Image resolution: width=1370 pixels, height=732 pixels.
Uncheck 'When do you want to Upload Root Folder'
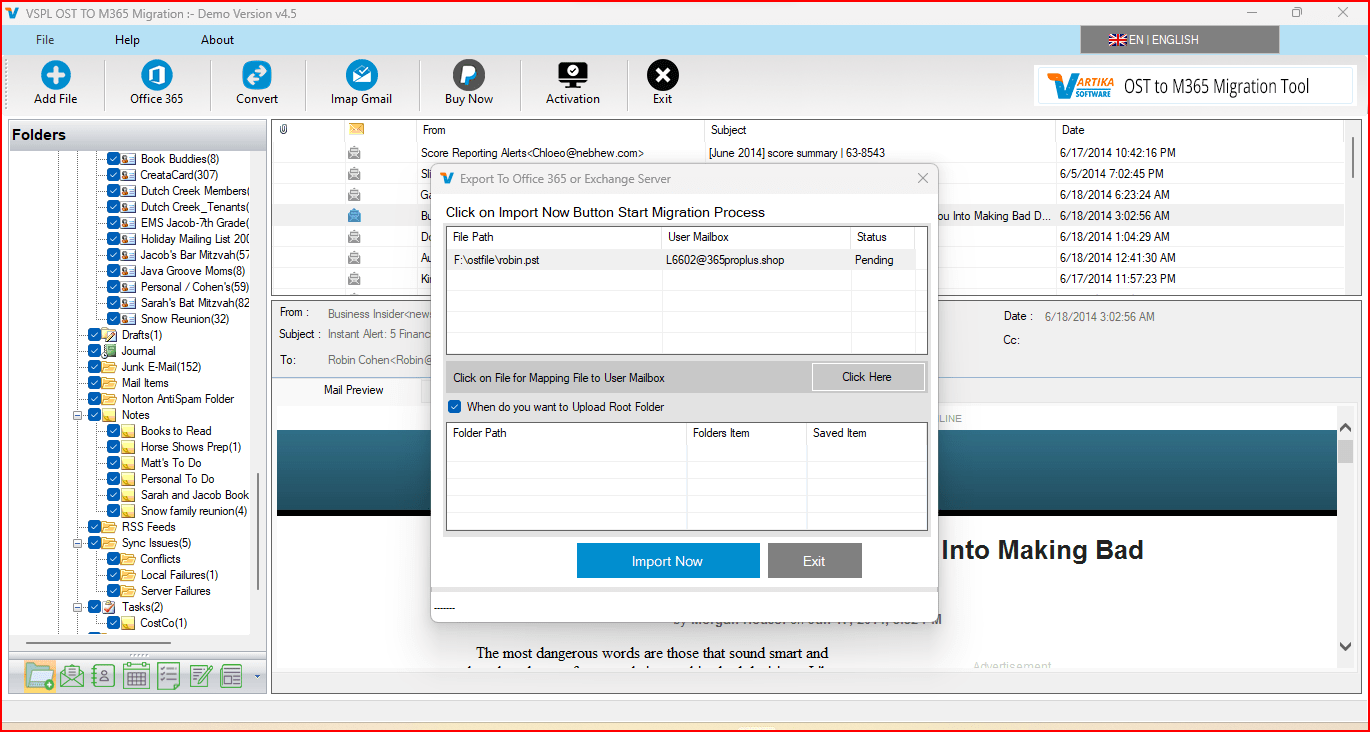click(x=455, y=407)
